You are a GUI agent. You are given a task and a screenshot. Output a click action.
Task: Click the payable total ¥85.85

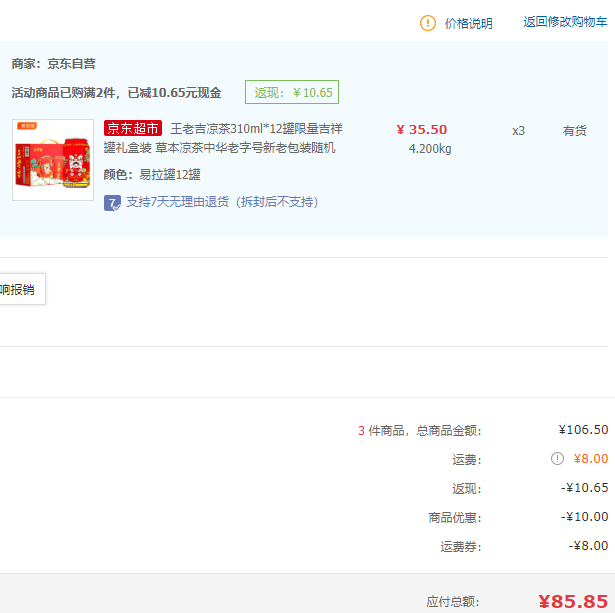point(573,601)
